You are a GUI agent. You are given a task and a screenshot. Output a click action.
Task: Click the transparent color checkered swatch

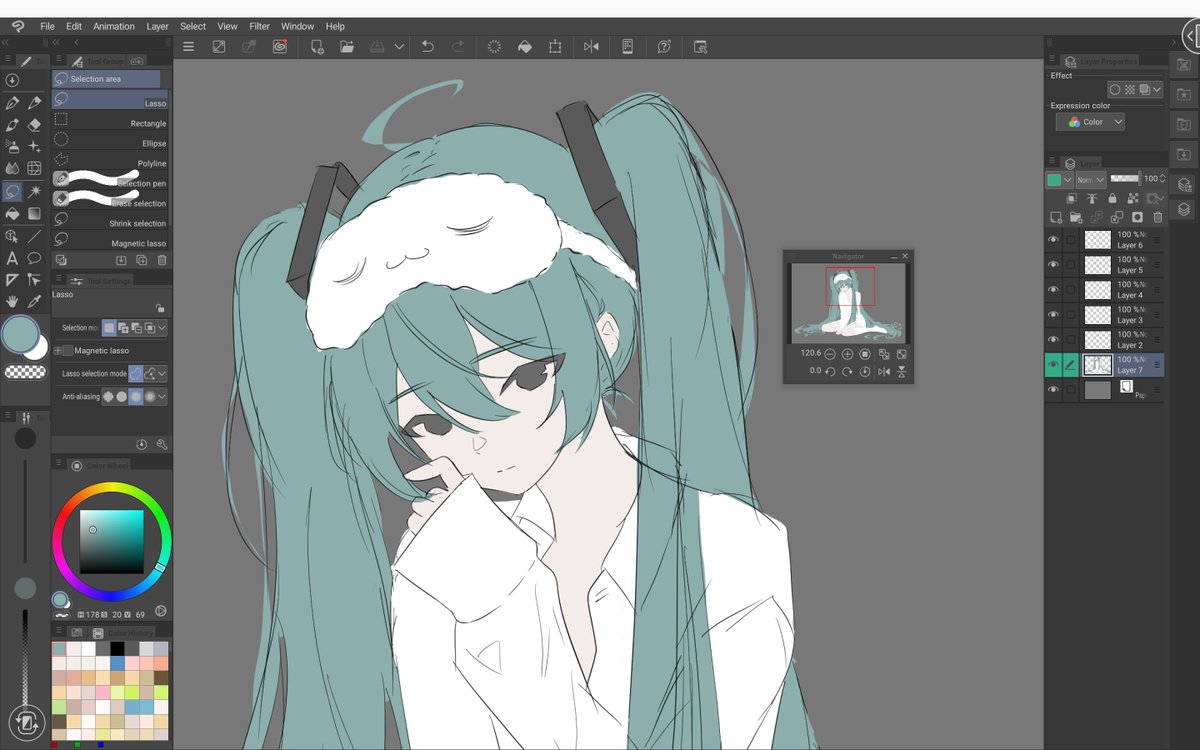pyautogui.click(x=25, y=372)
